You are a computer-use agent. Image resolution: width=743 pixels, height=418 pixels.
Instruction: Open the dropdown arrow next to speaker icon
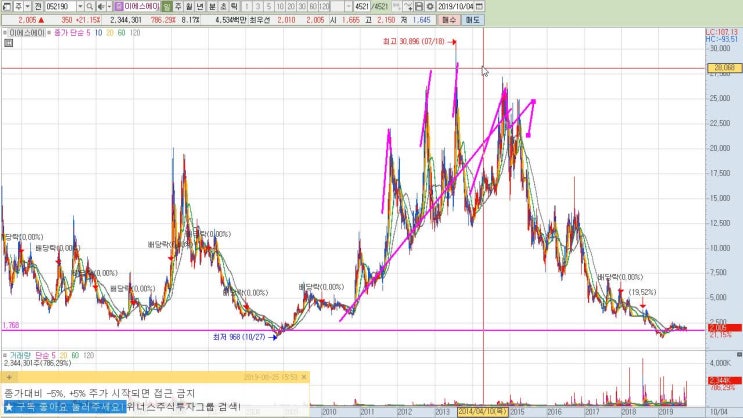109,7
